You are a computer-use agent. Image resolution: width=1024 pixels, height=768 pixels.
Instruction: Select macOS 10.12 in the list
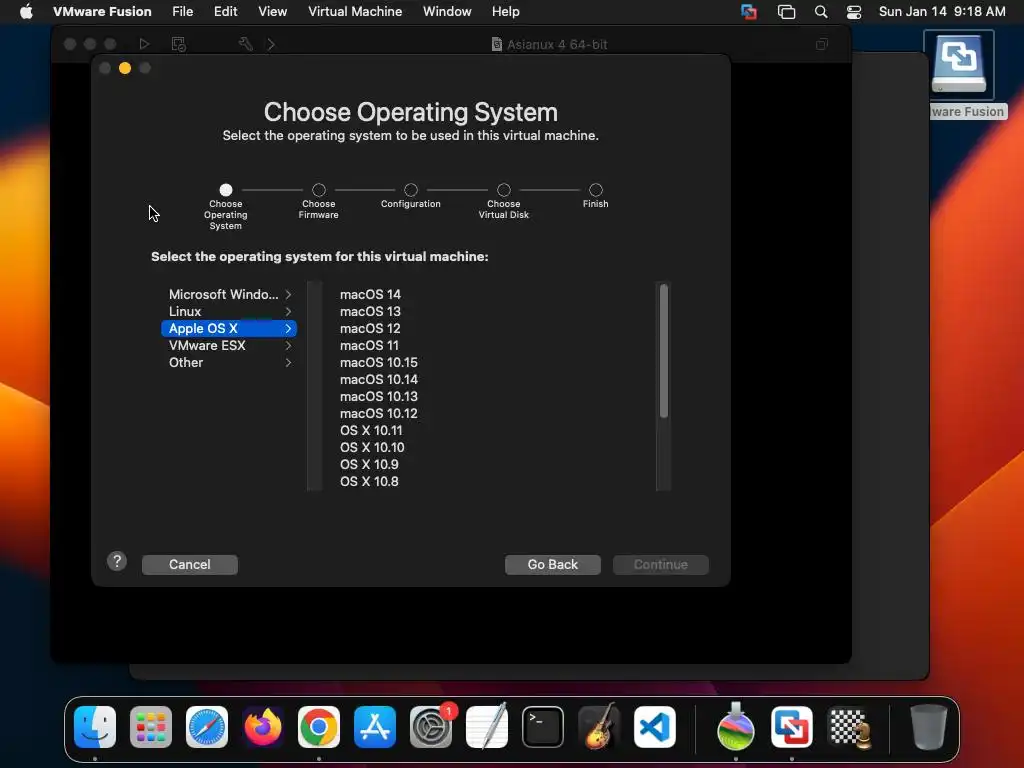pos(379,413)
